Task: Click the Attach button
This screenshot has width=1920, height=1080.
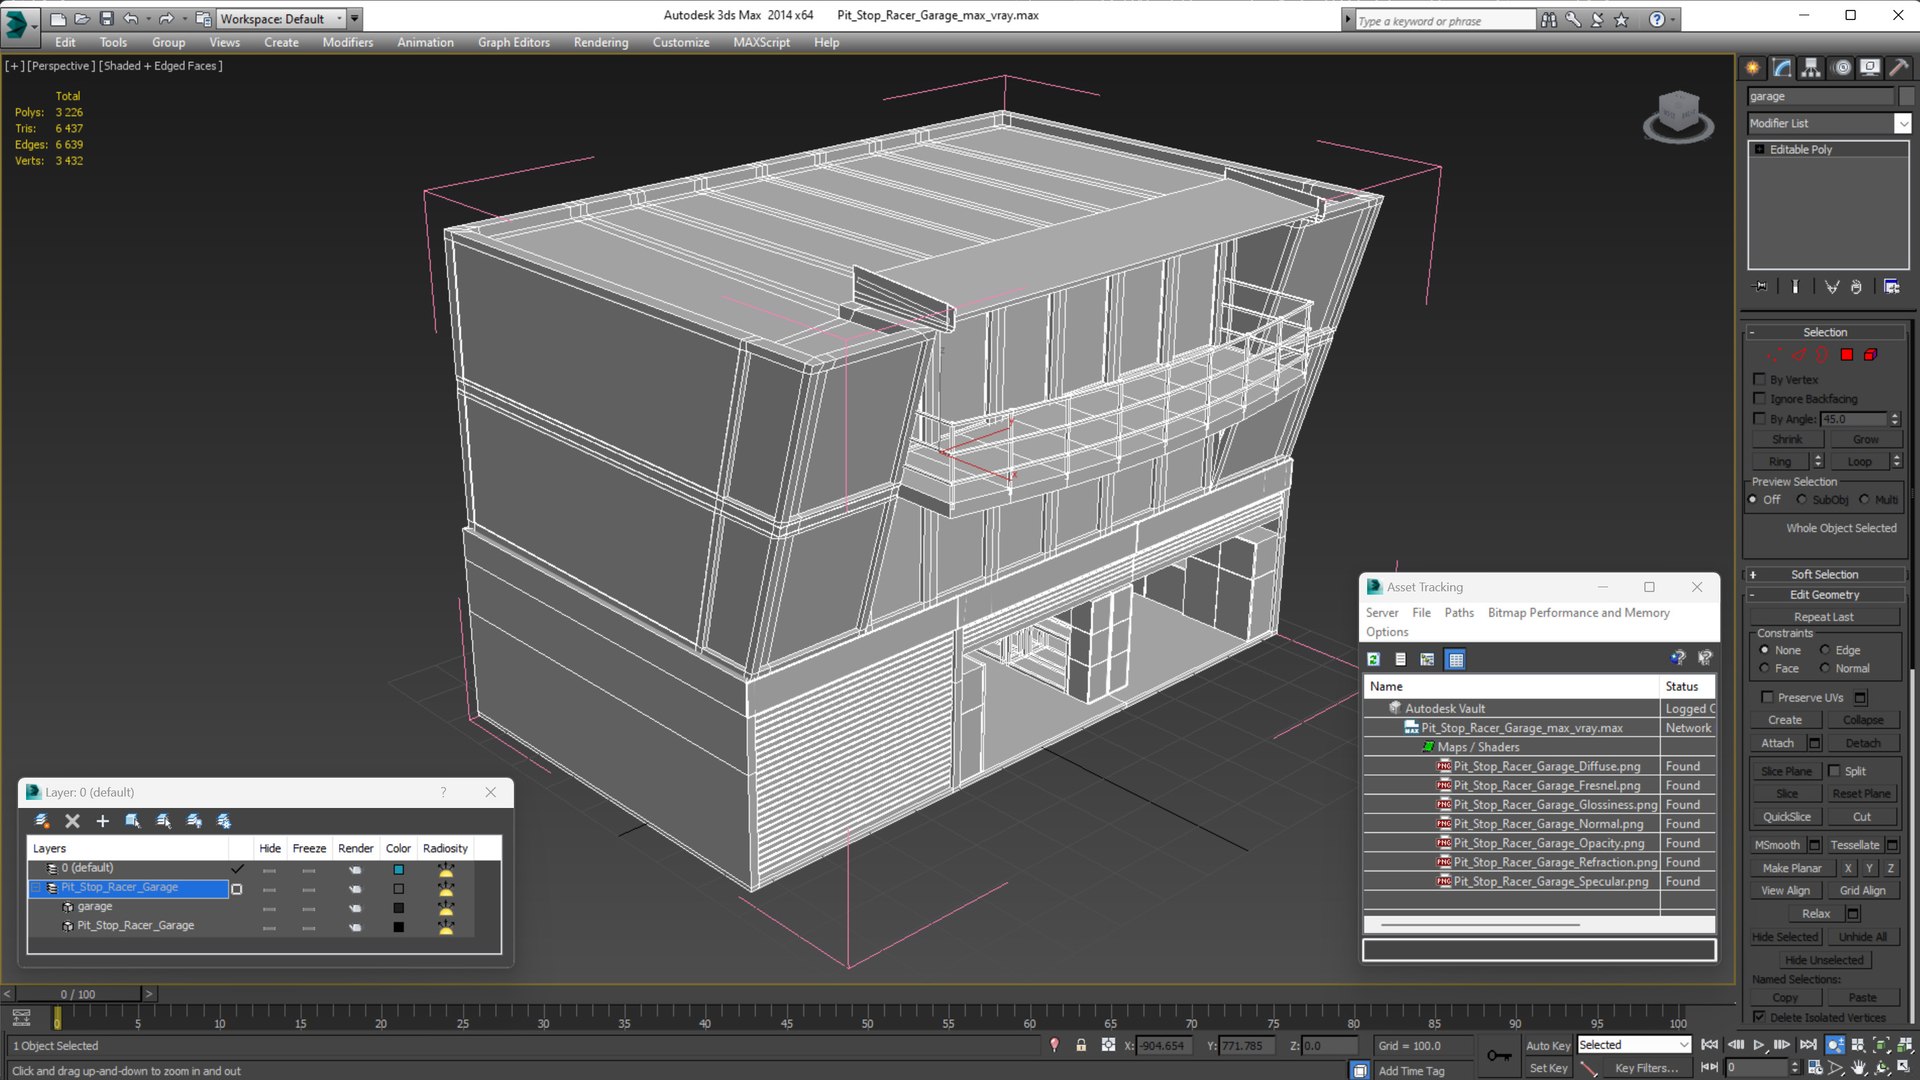Action: tap(1777, 743)
